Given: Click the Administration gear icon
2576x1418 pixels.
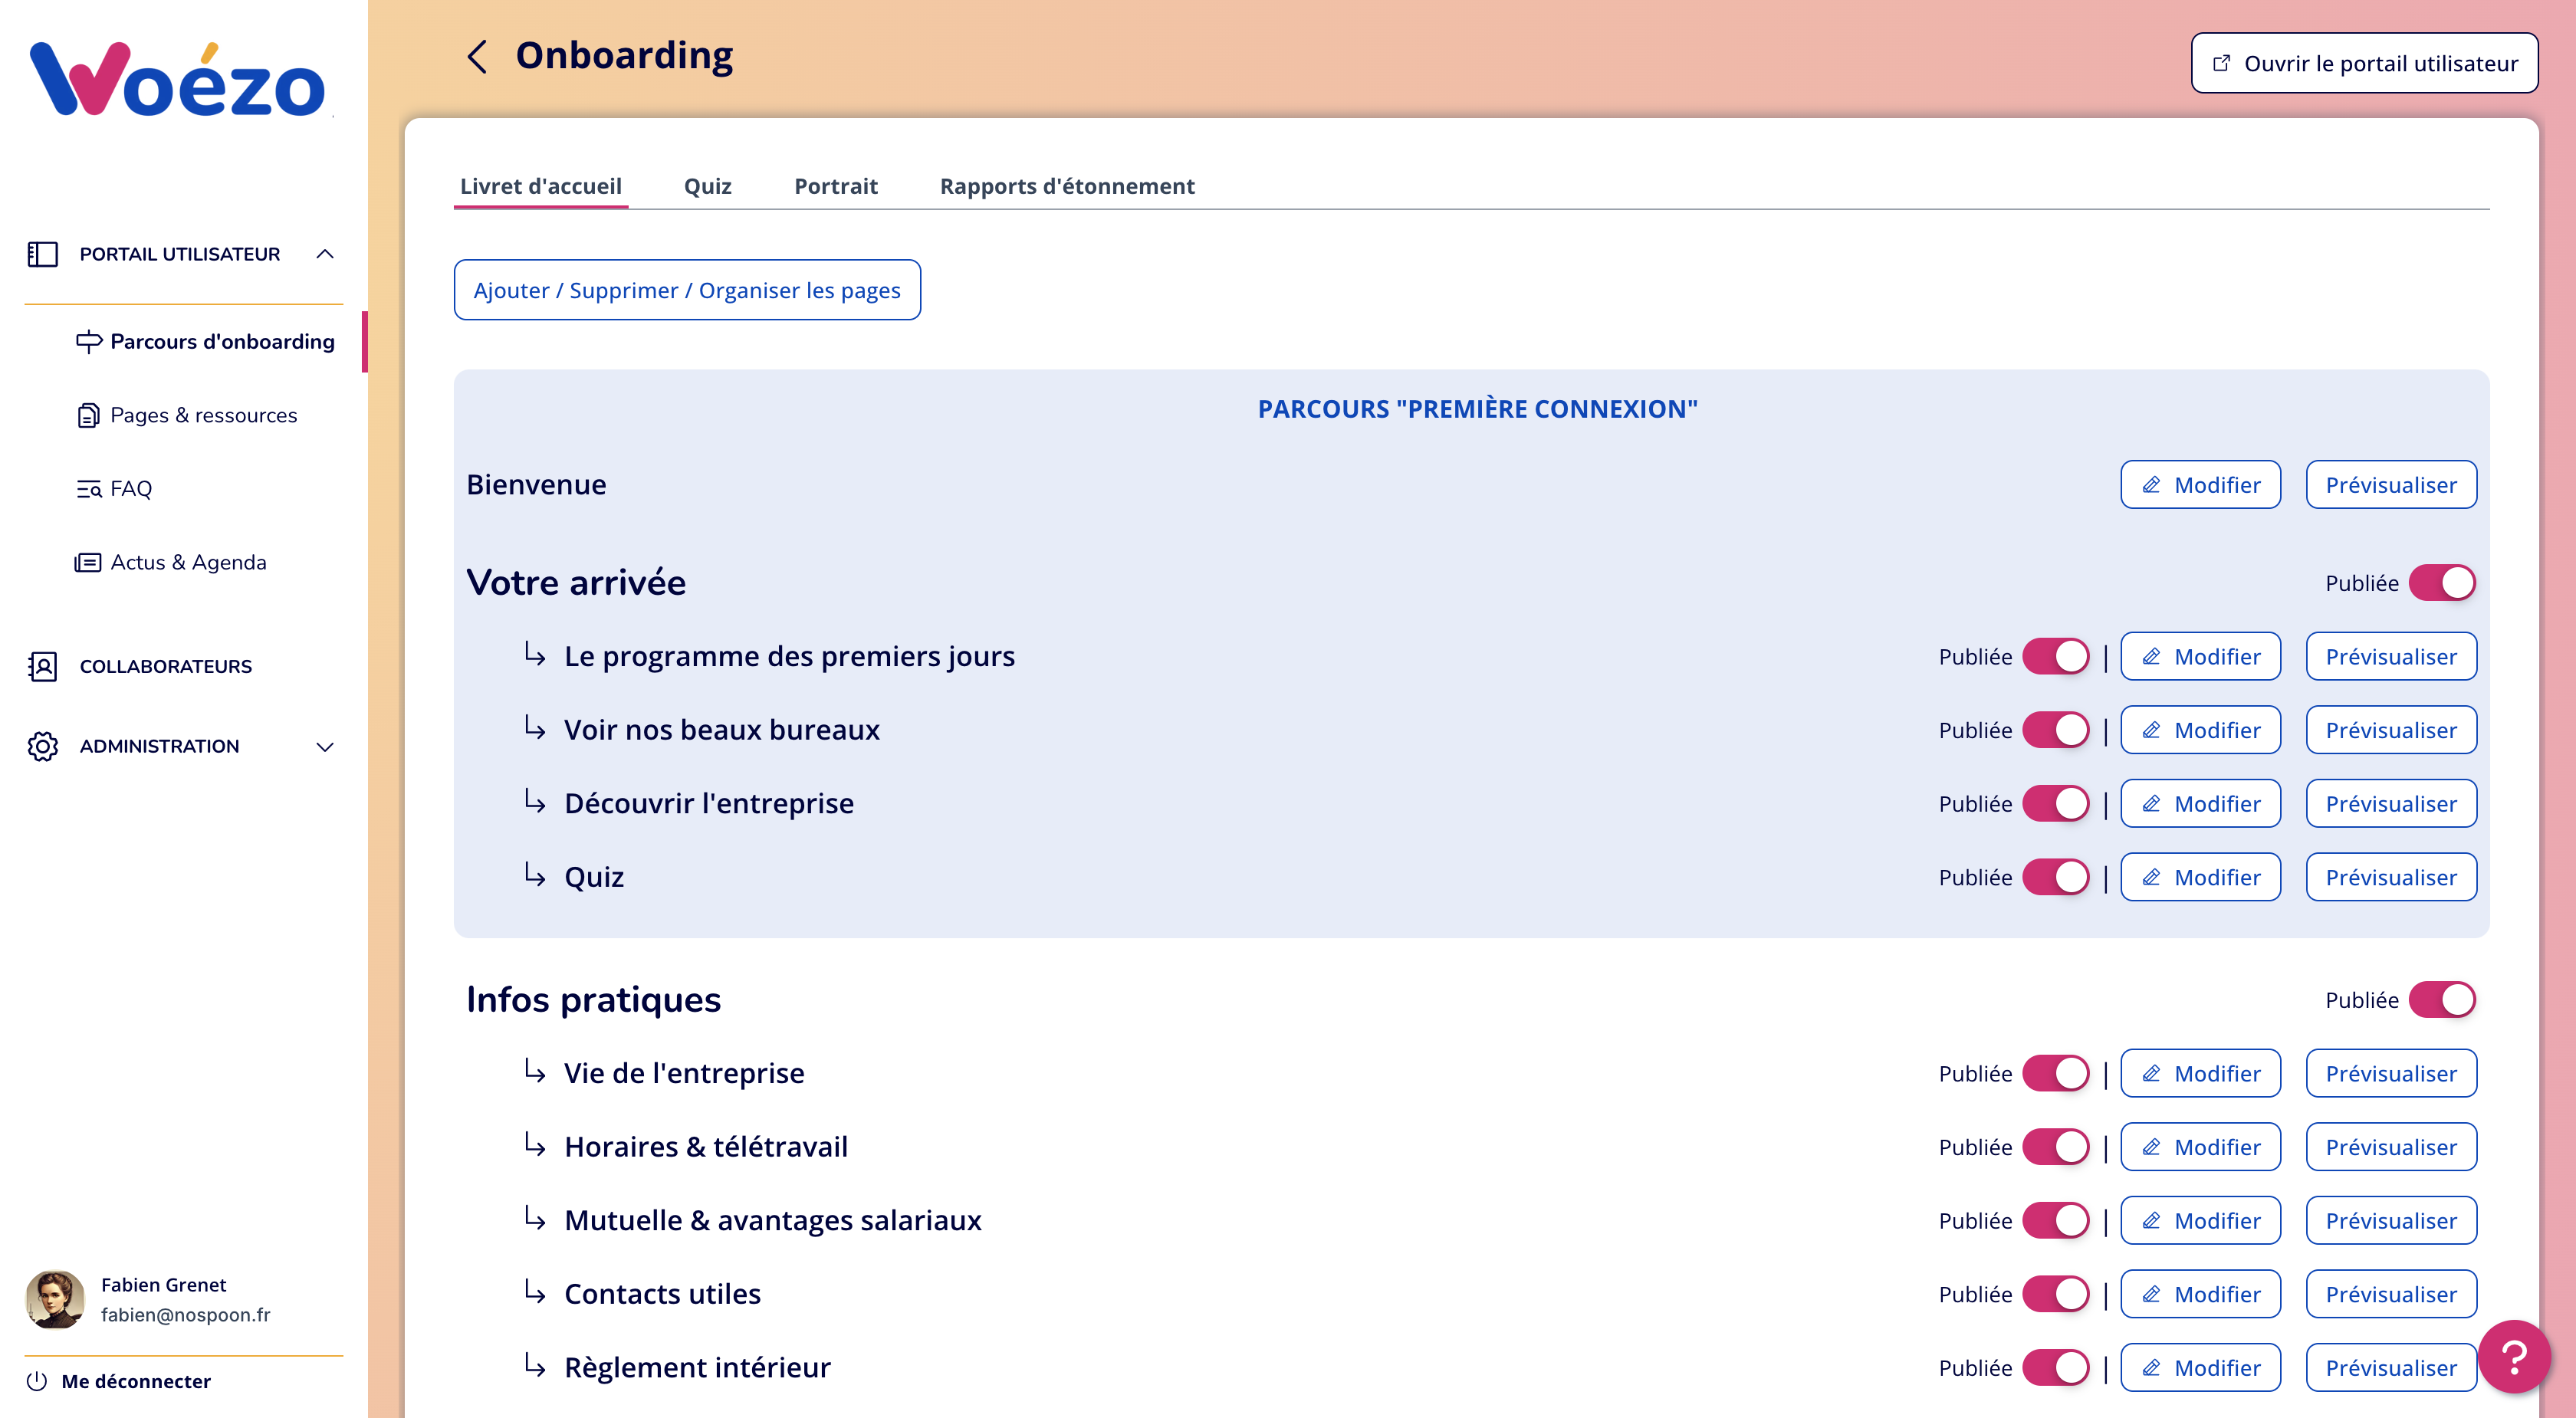Looking at the screenshot, I should point(42,746).
